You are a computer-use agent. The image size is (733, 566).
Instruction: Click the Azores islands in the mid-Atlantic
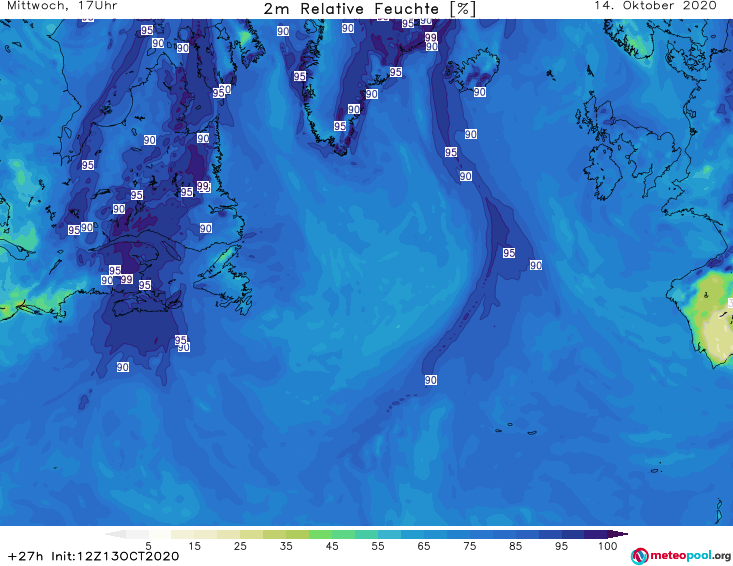[517, 429]
